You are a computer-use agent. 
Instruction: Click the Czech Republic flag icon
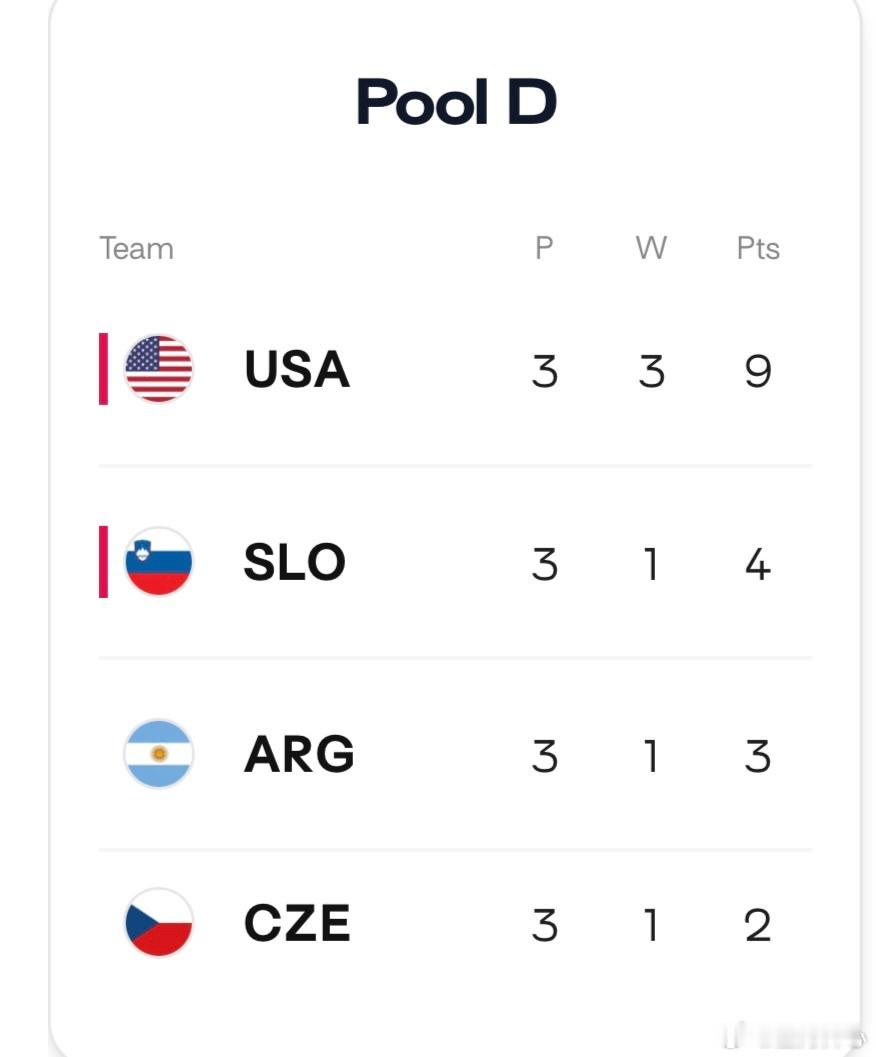click(158, 923)
